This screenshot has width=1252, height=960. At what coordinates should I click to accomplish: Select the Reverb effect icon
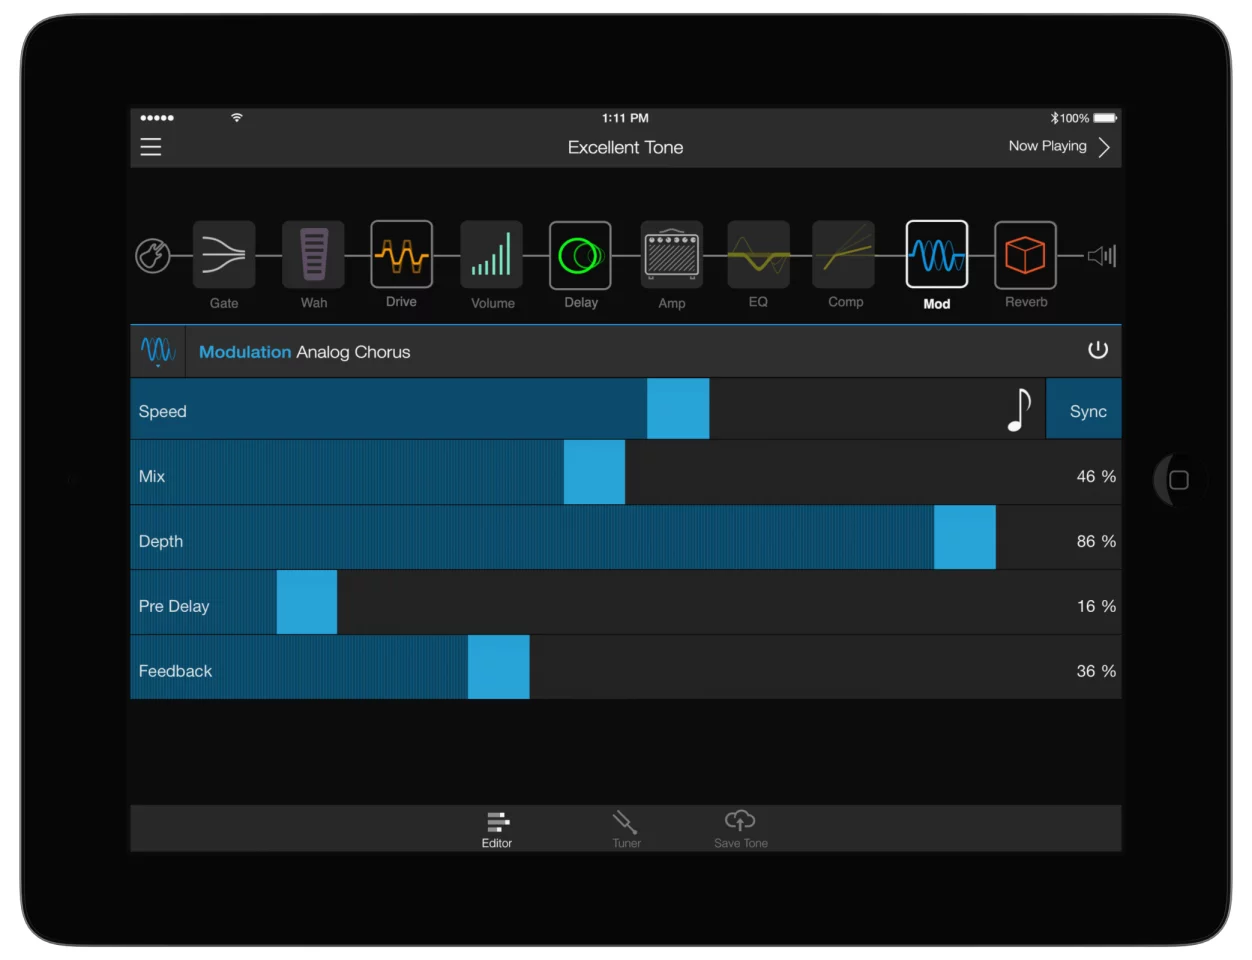[1025, 255]
